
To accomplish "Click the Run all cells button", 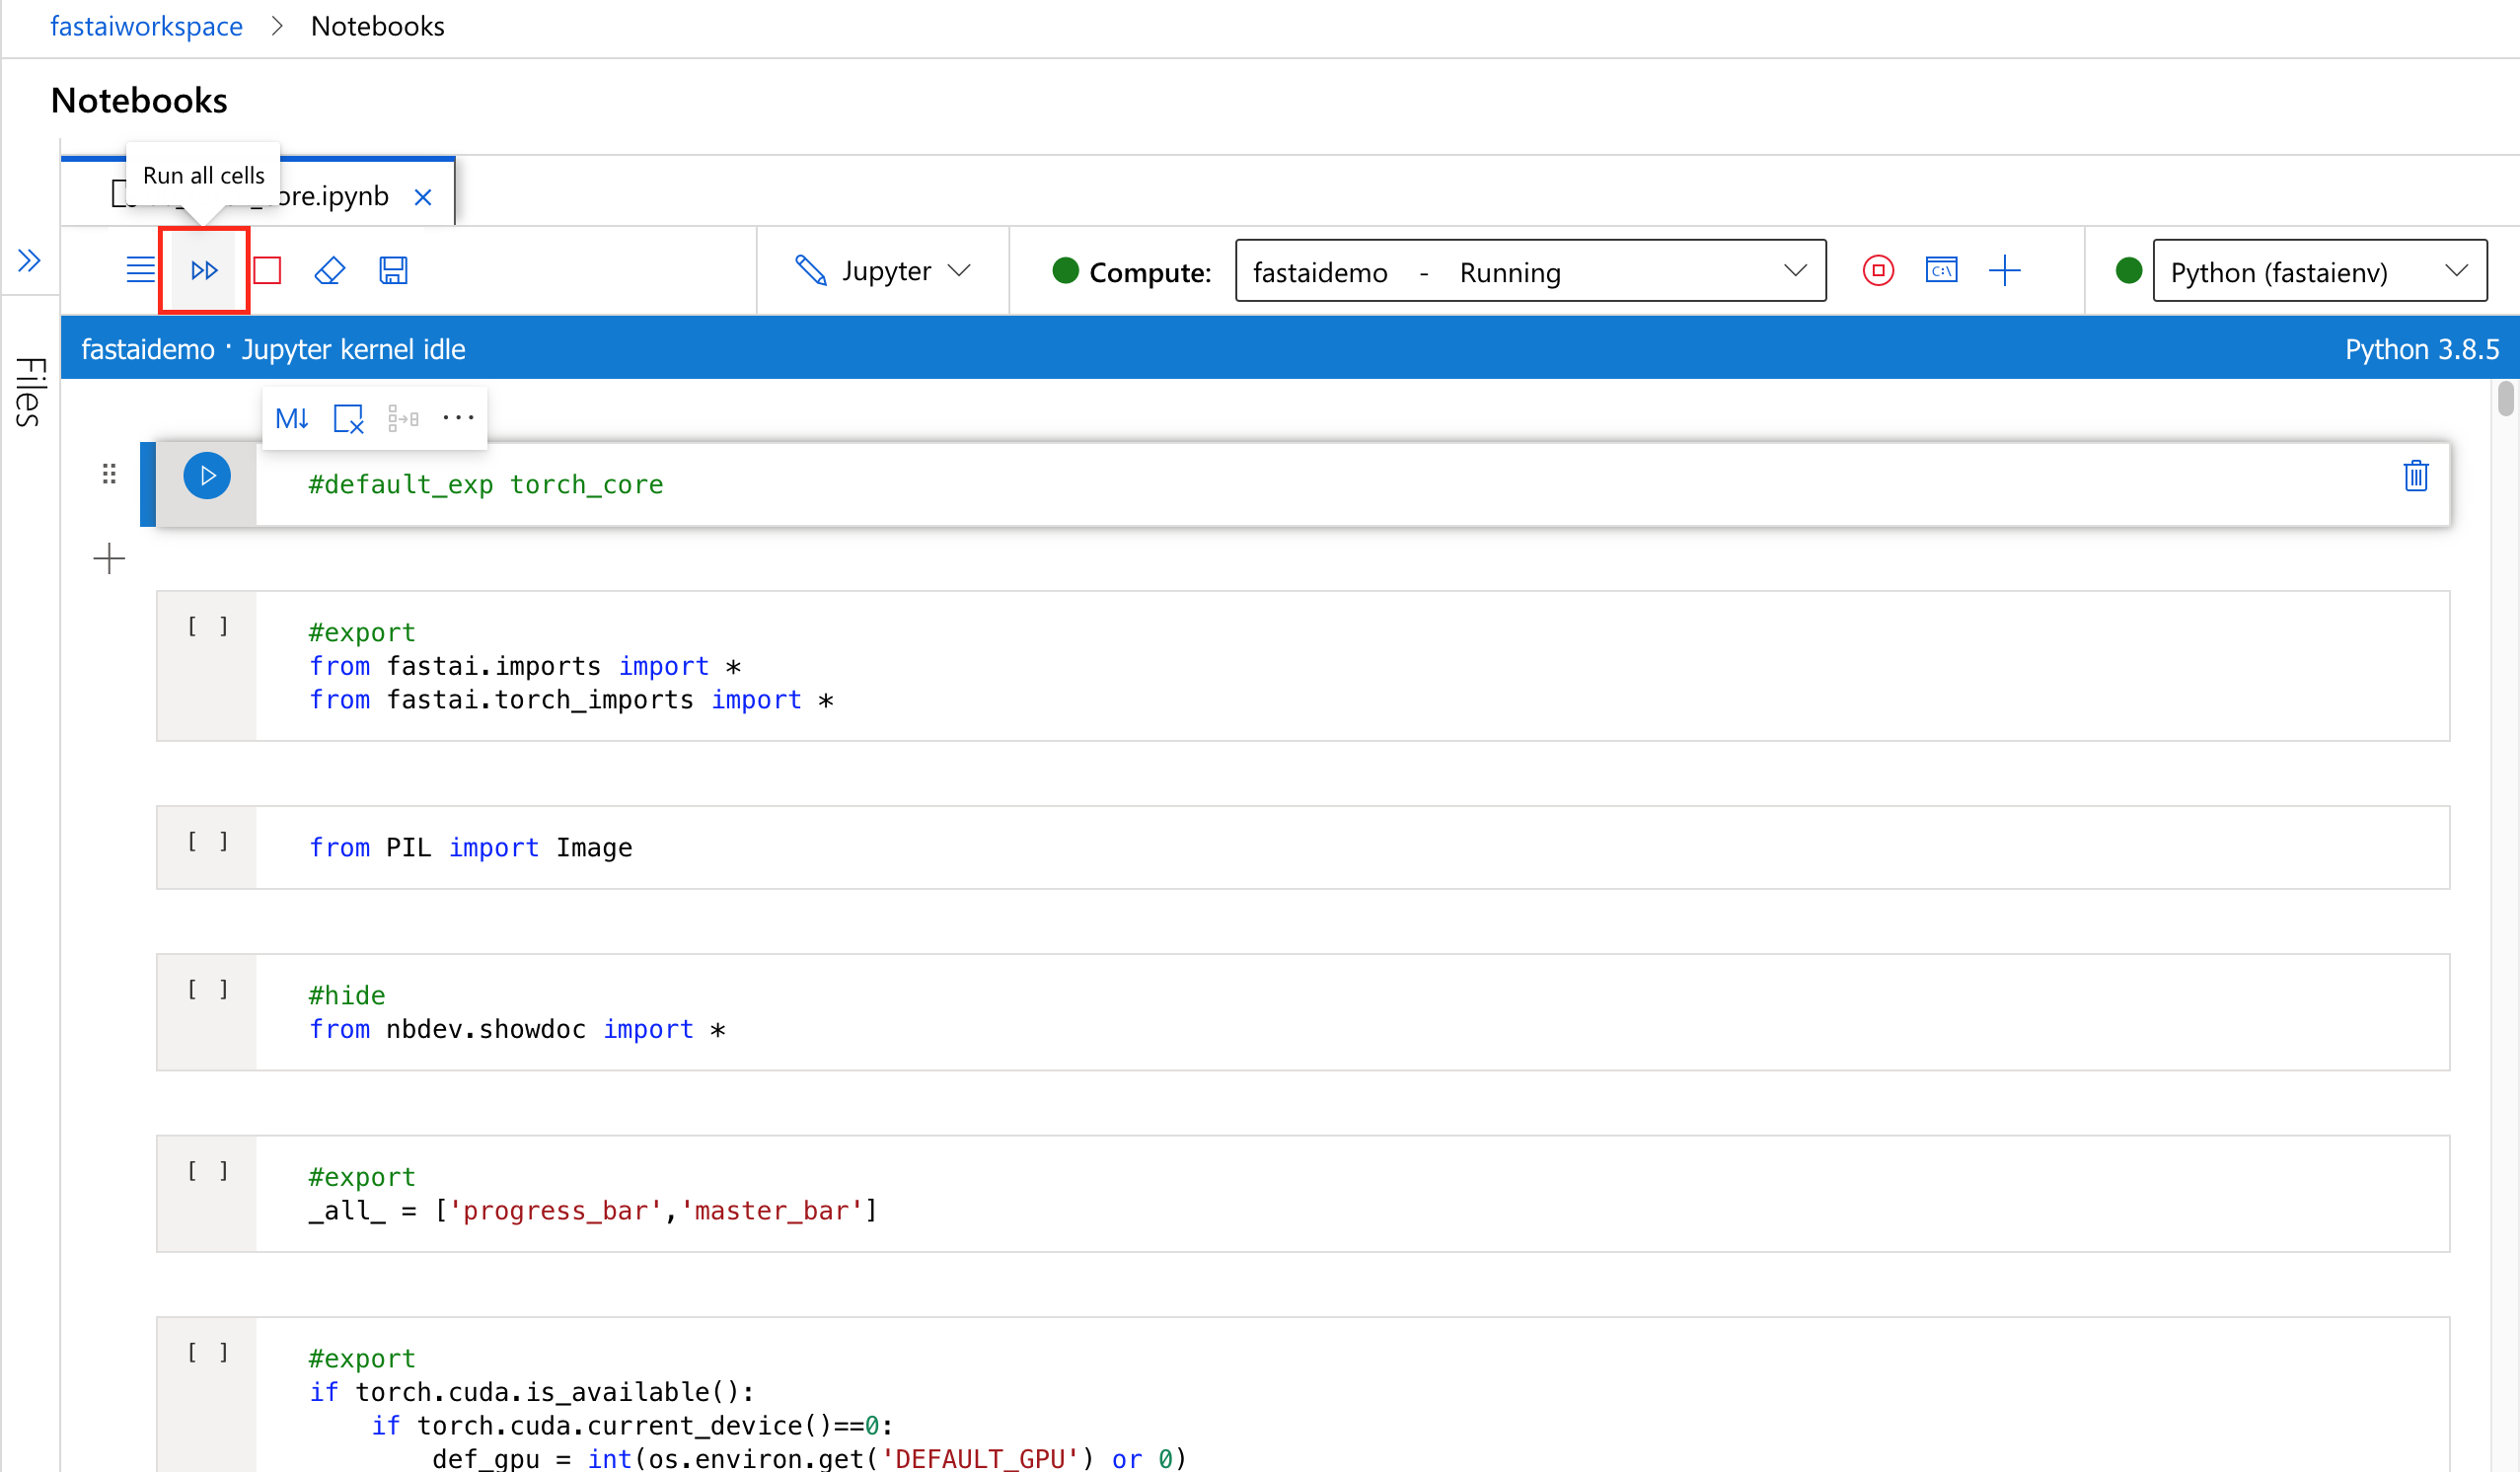I will coord(203,270).
